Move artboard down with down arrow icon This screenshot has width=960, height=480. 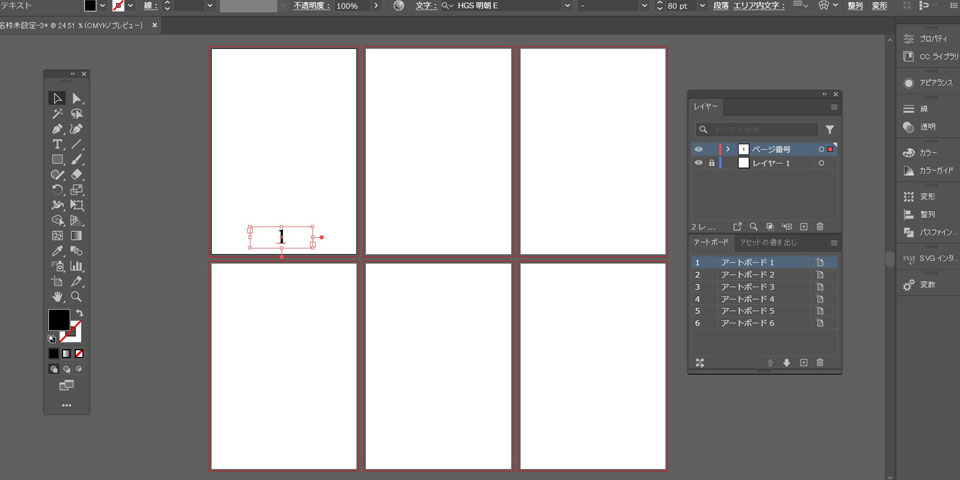(x=786, y=363)
